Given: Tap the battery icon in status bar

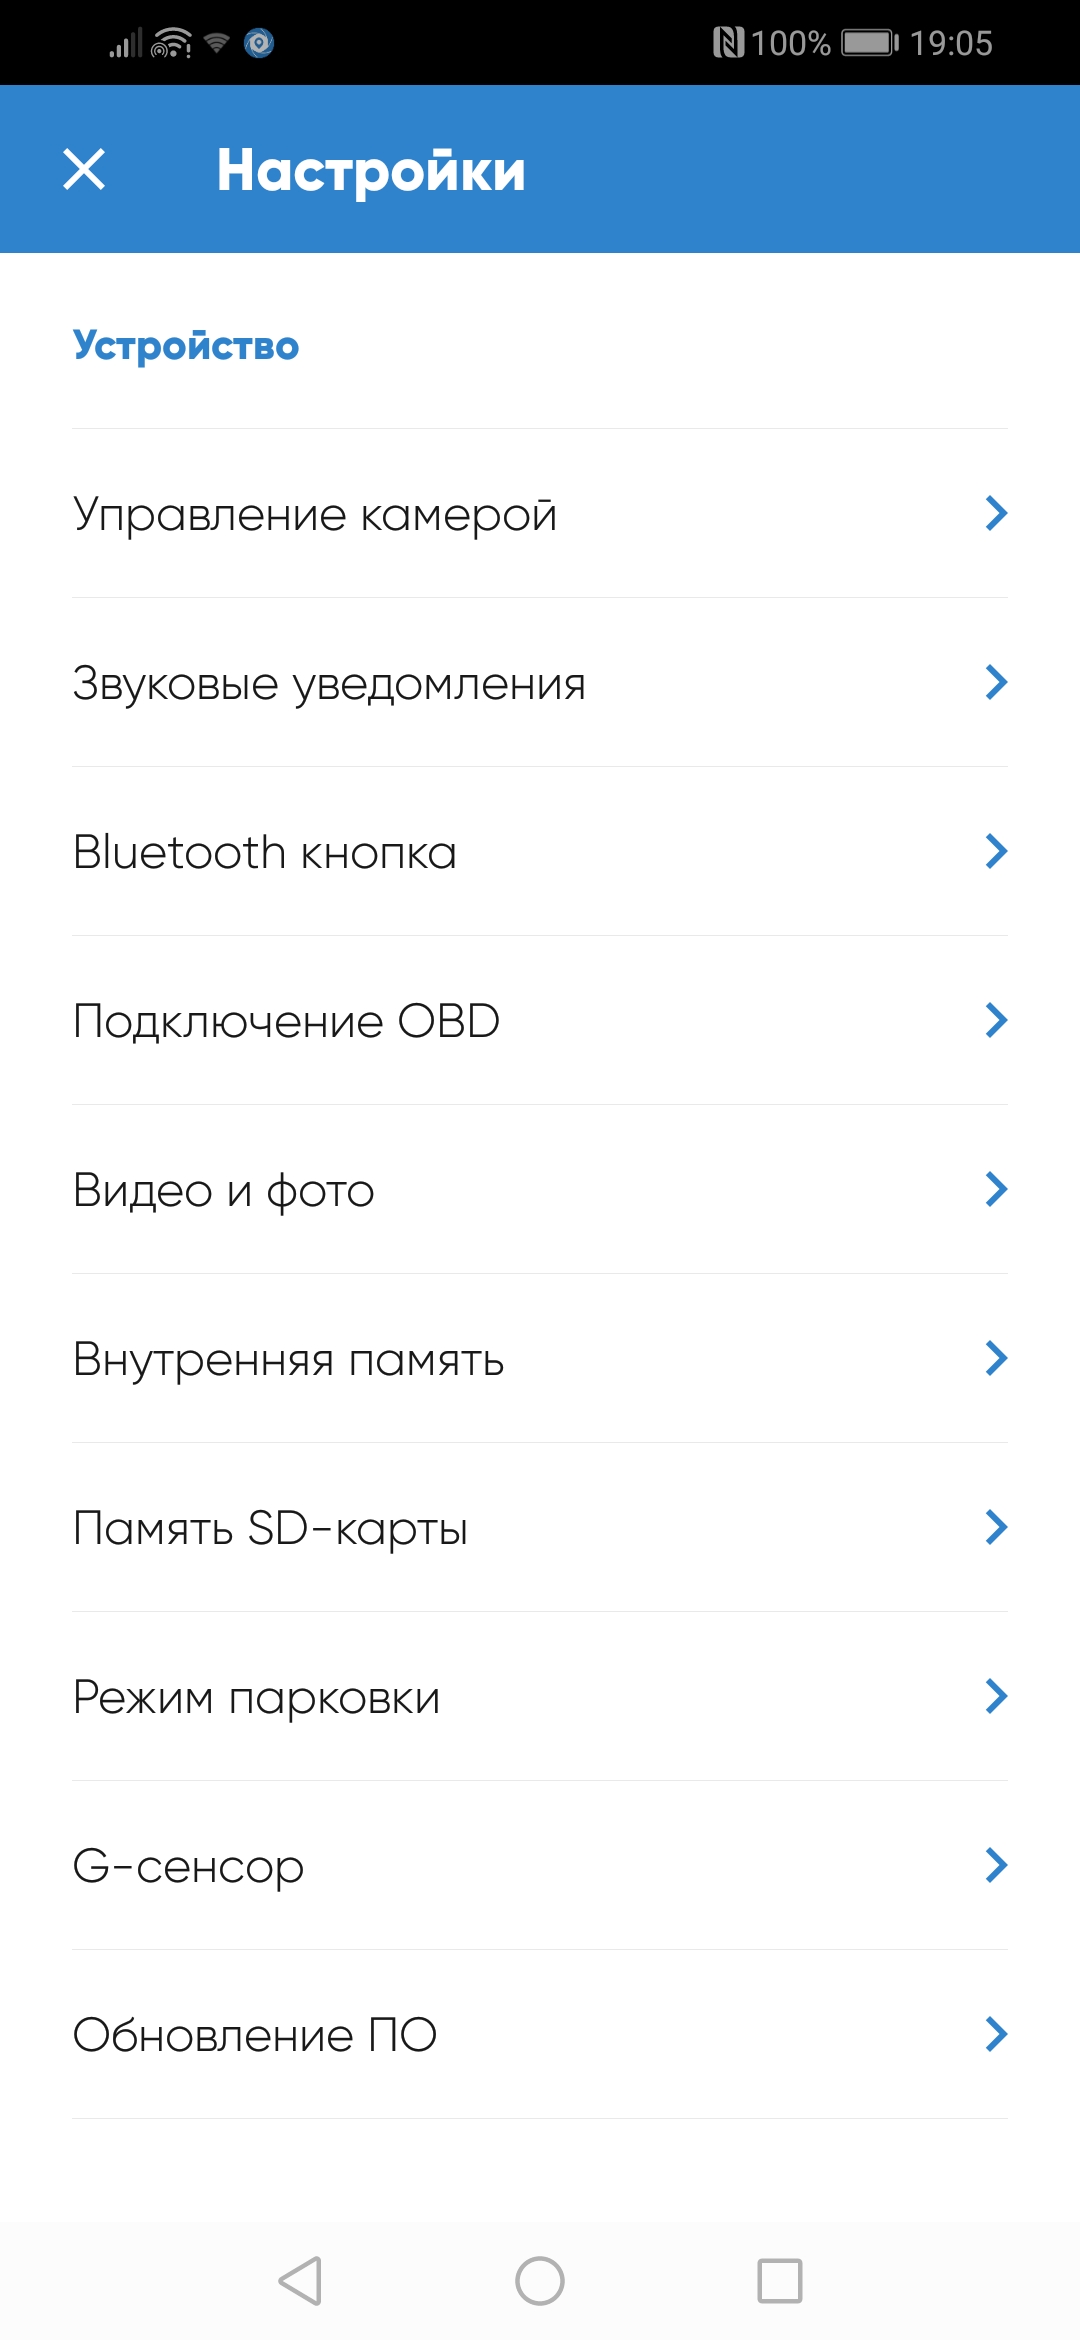Looking at the screenshot, I should click(x=869, y=43).
